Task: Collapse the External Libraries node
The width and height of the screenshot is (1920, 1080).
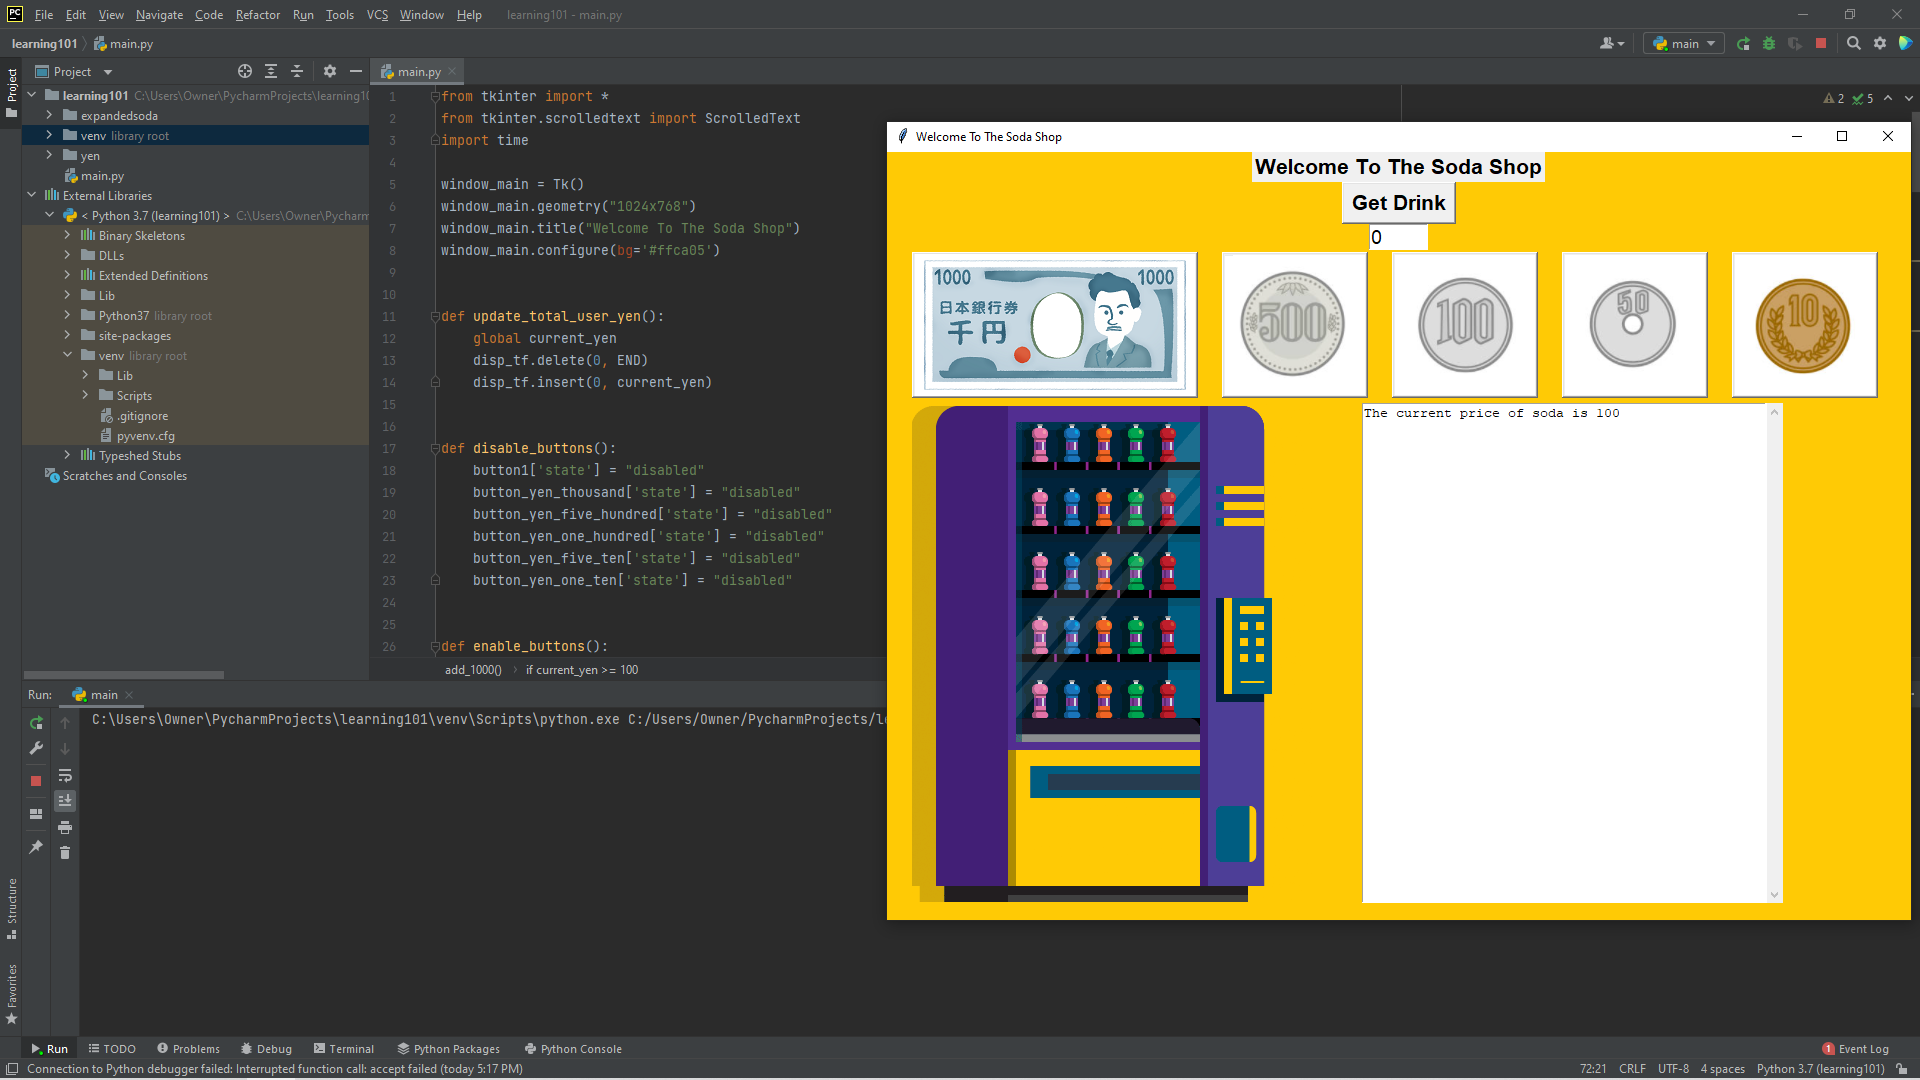Action: [32, 195]
